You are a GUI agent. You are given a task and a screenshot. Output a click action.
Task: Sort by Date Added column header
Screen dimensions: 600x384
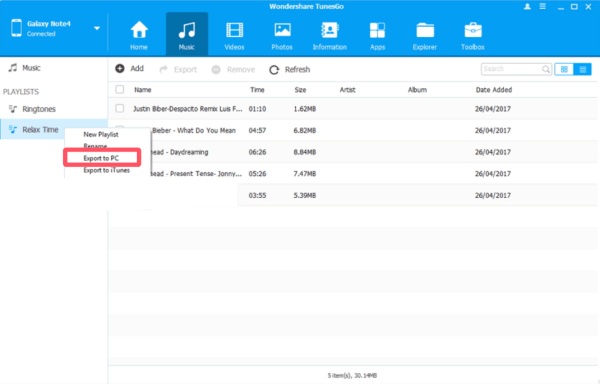[x=494, y=90]
